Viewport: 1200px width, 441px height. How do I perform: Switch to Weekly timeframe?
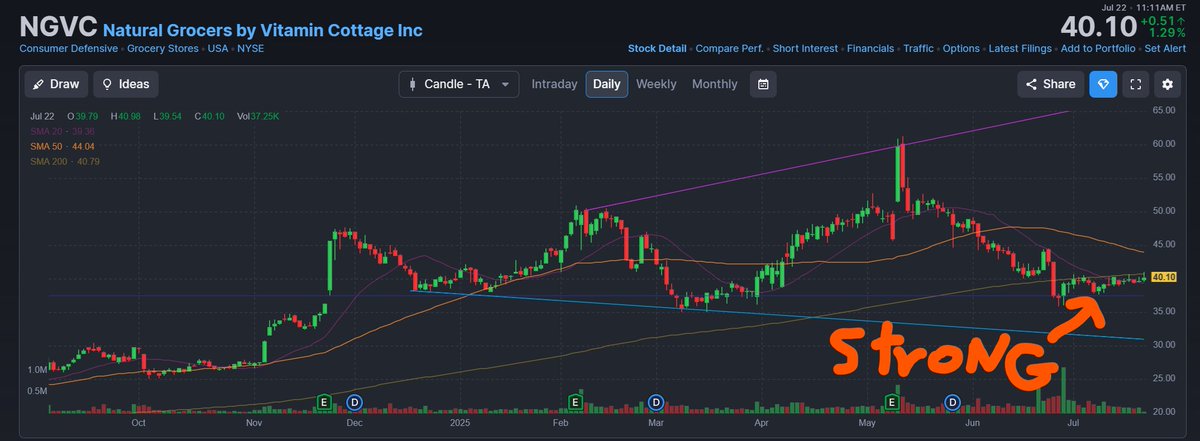(656, 84)
